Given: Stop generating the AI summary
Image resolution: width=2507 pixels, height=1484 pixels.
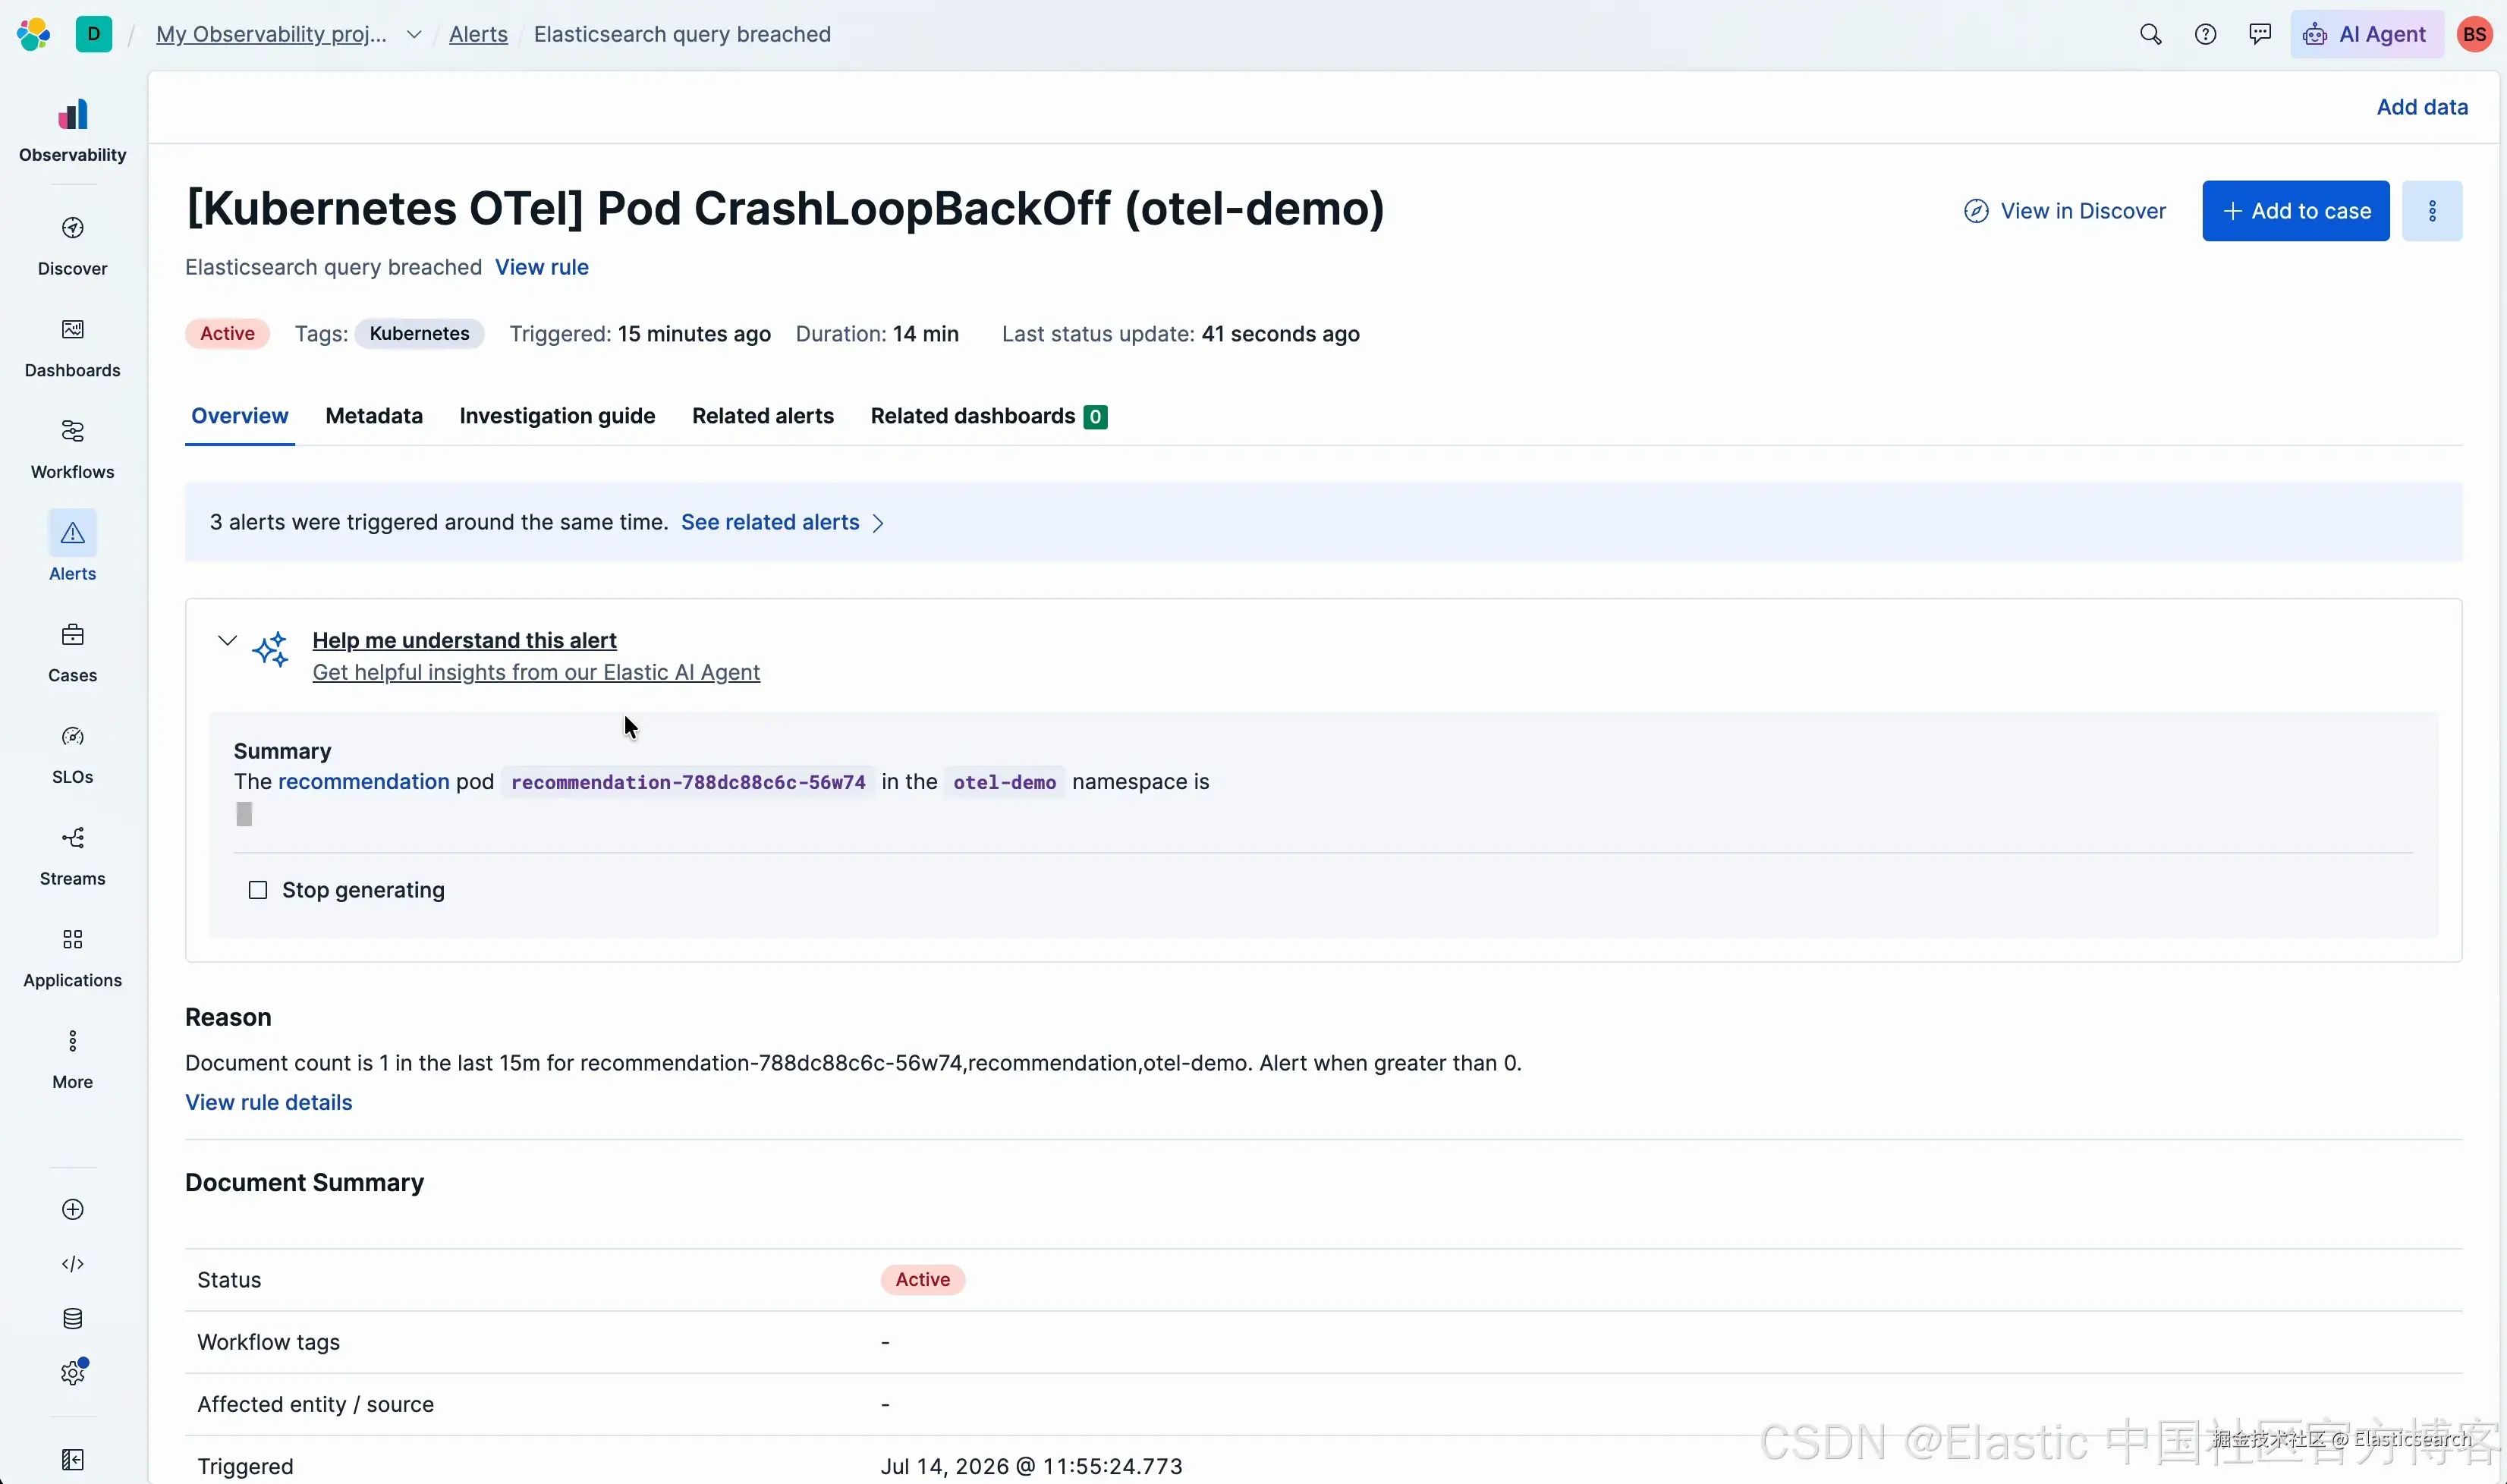Looking at the screenshot, I should (347, 890).
